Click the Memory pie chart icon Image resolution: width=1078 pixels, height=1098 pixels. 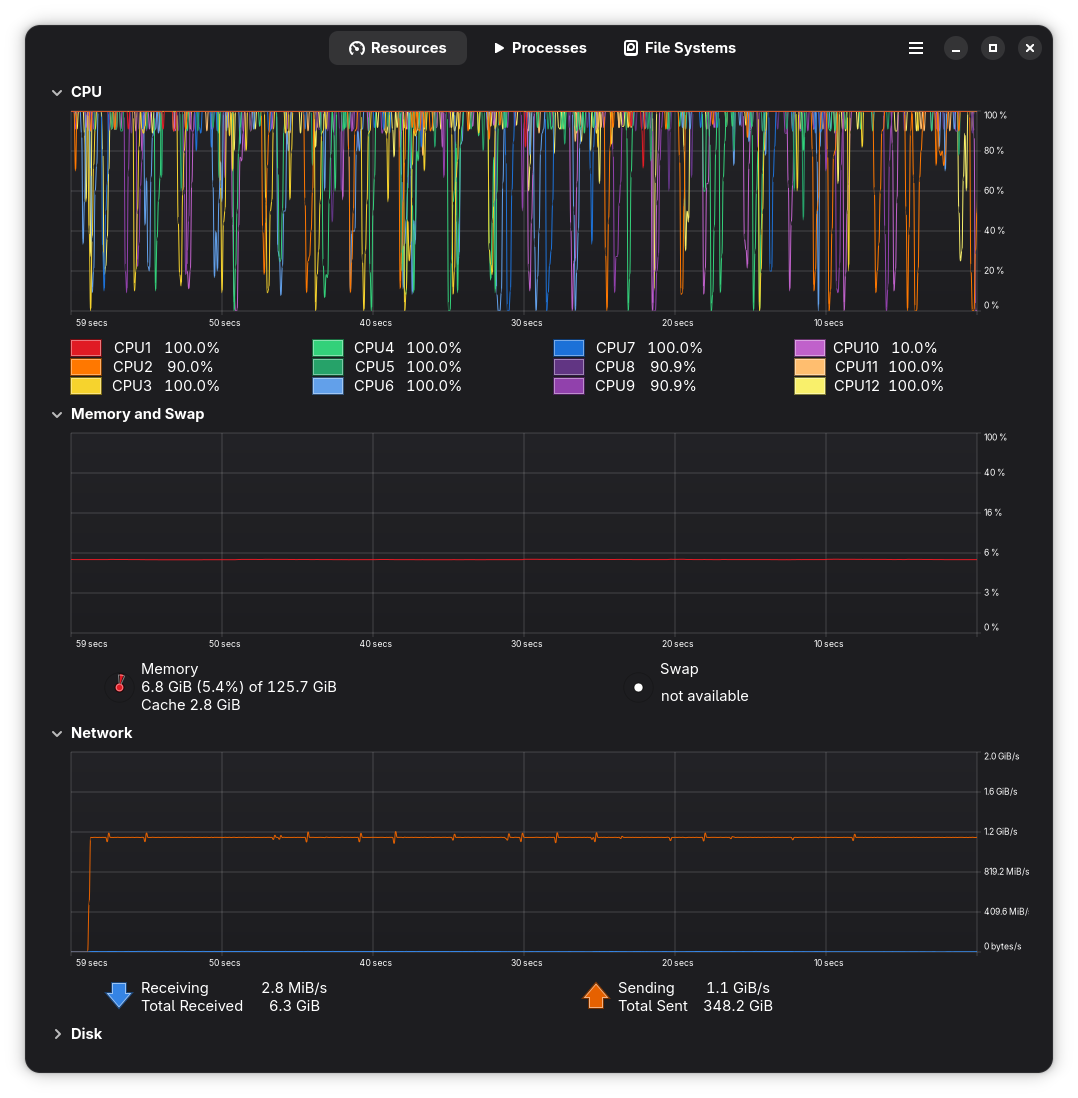tap(120, 686)
